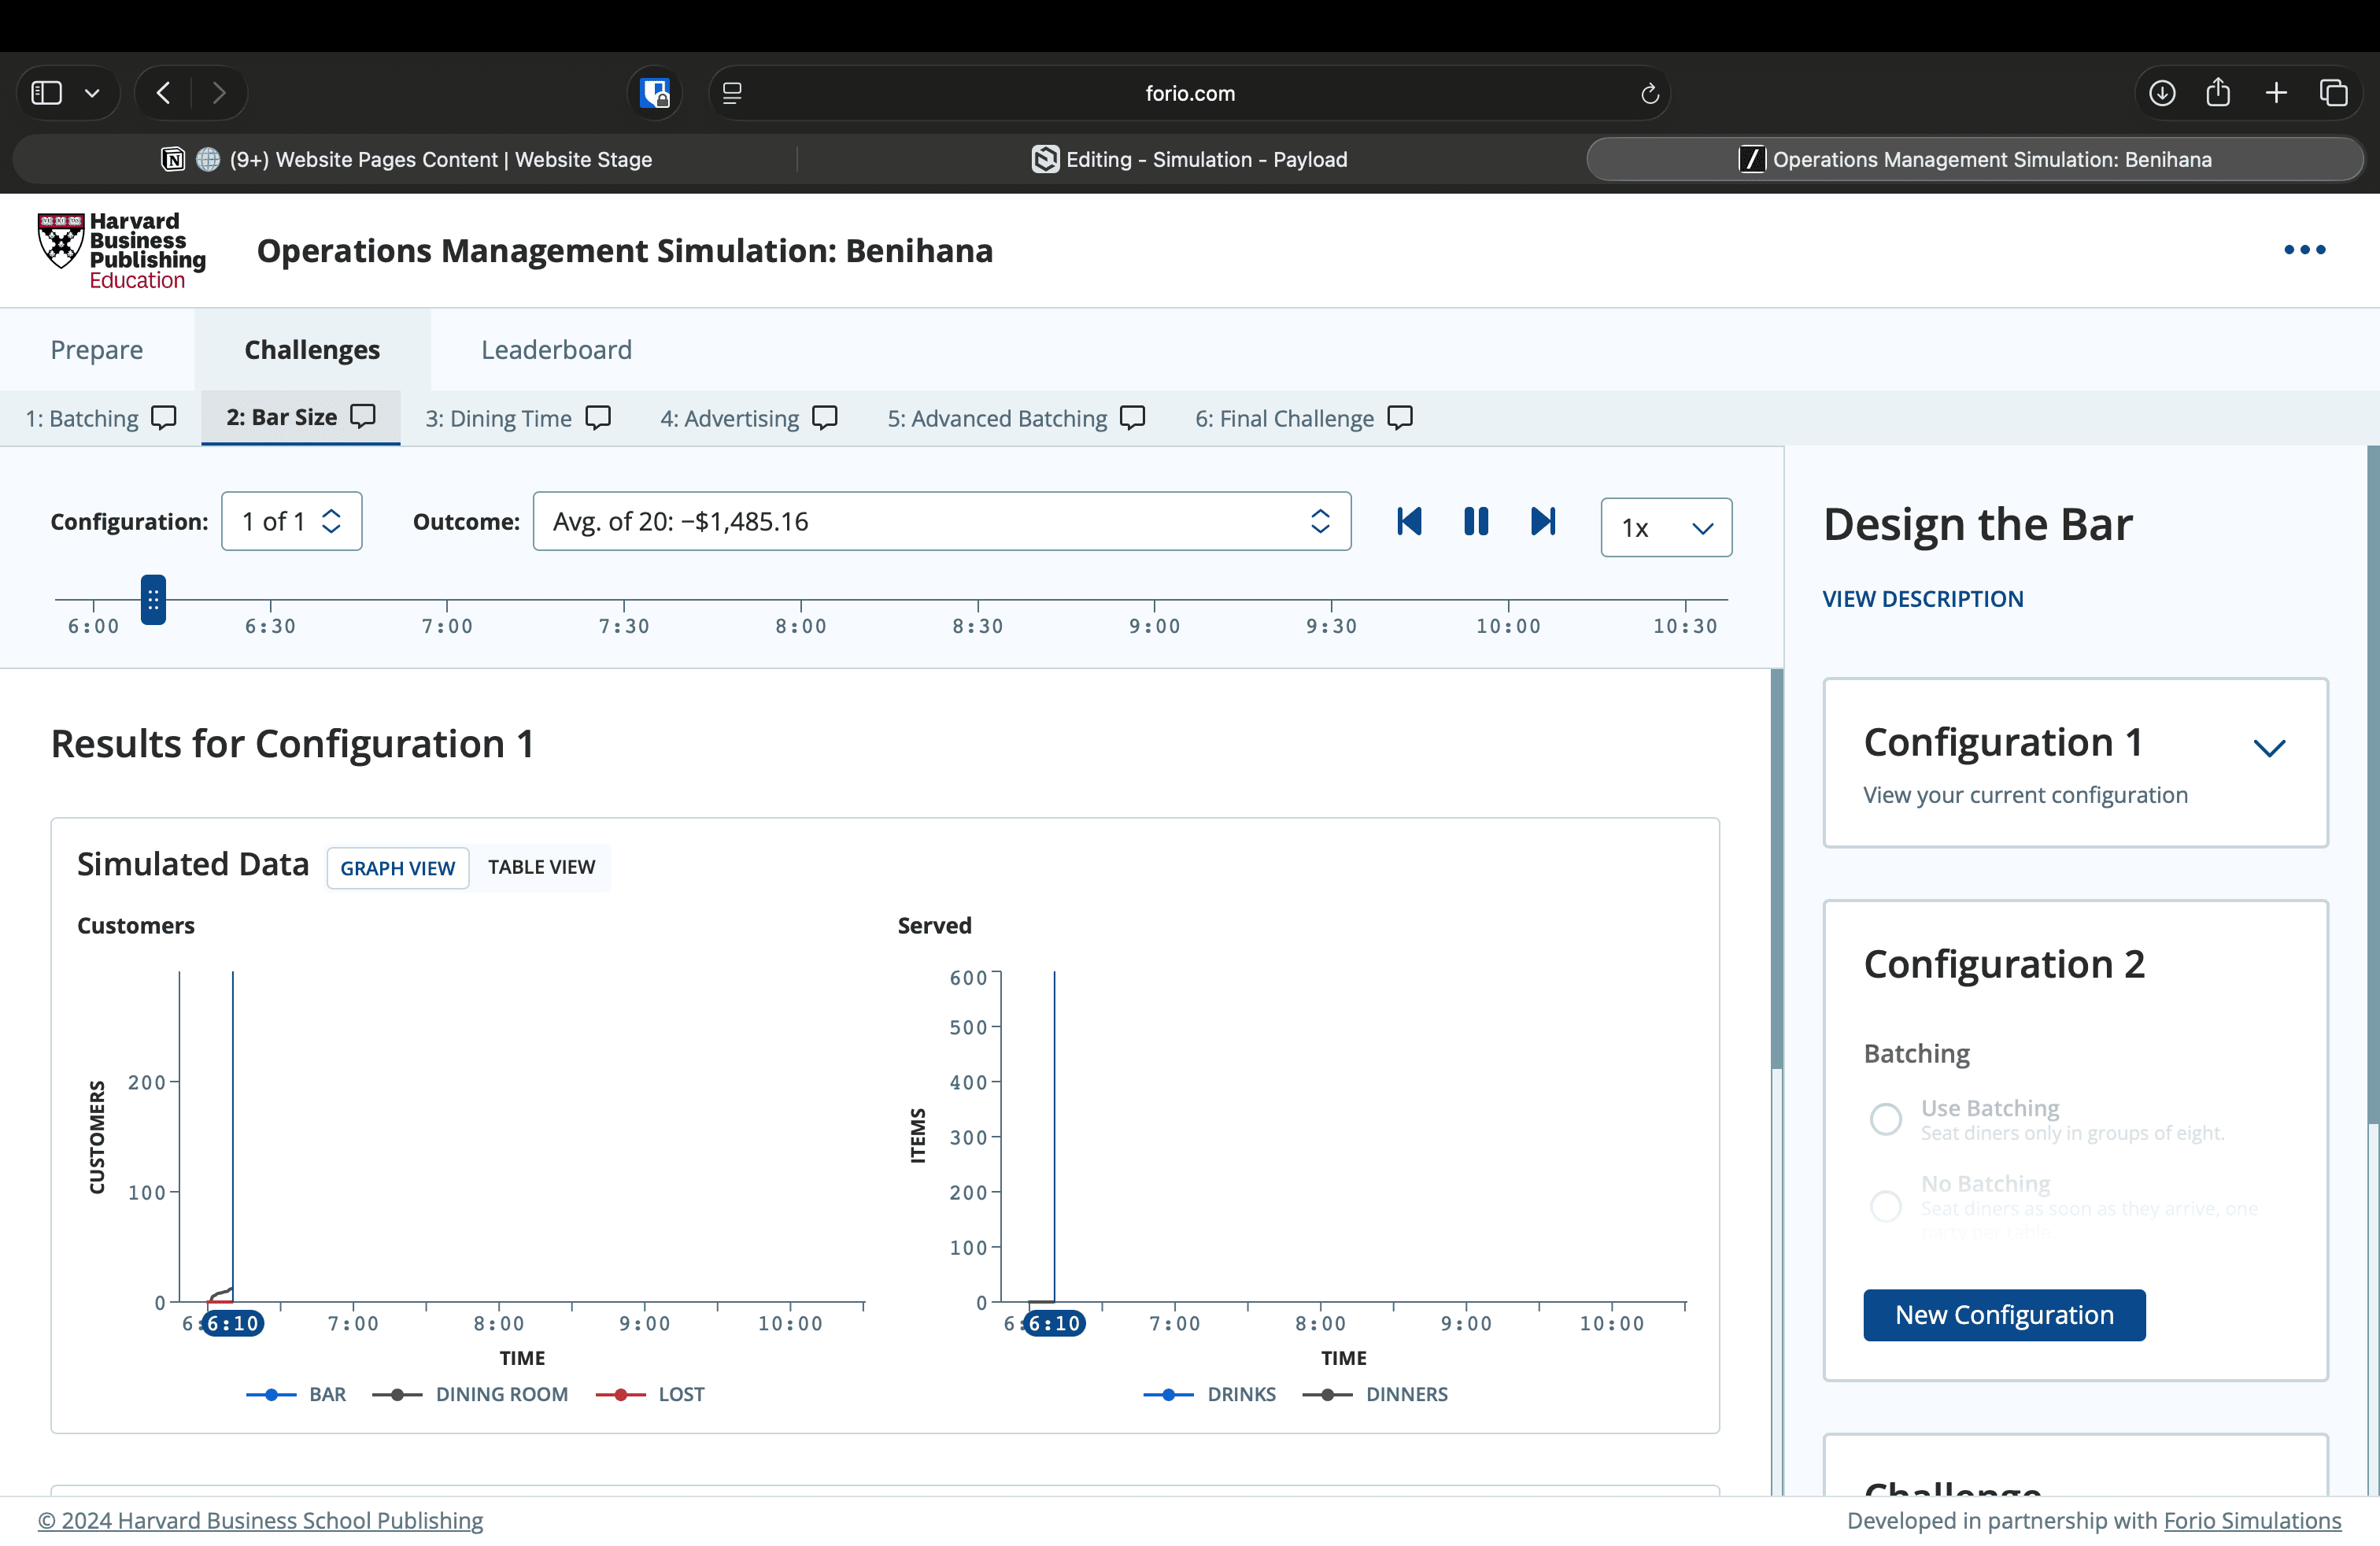Screen dimensions: 2380x1546
Task: Click the timeline slider handle
Action: [153, 599]
